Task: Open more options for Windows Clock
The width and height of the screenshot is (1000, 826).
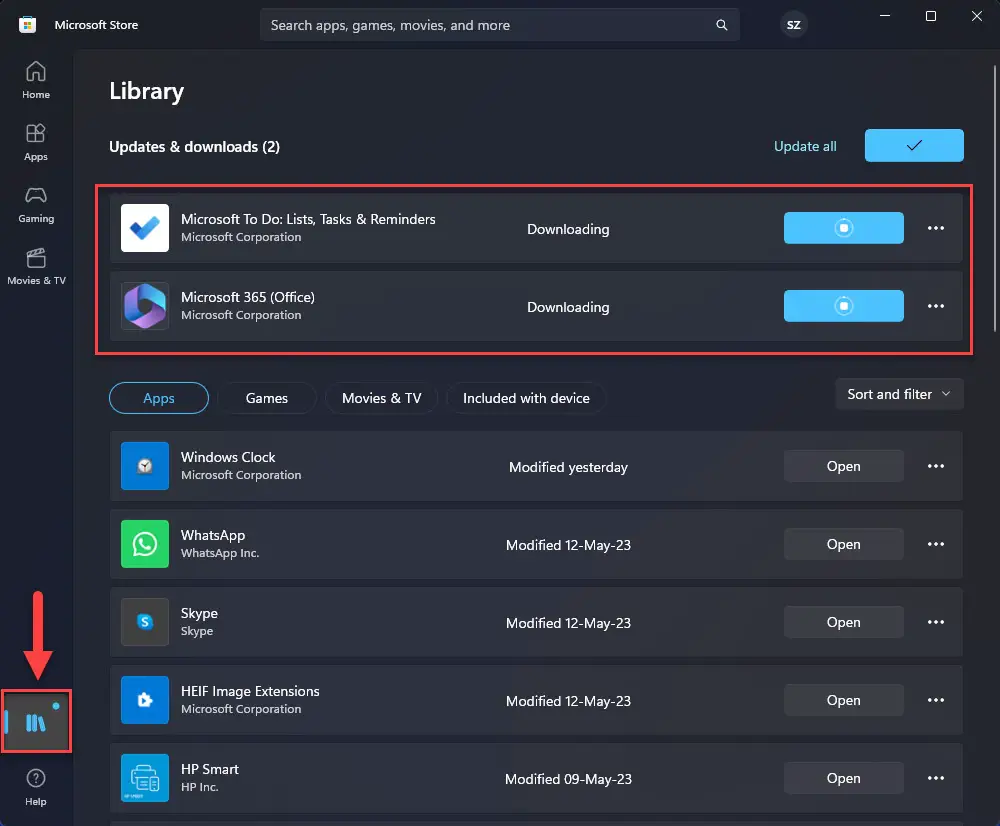Action: click(936, 466)
